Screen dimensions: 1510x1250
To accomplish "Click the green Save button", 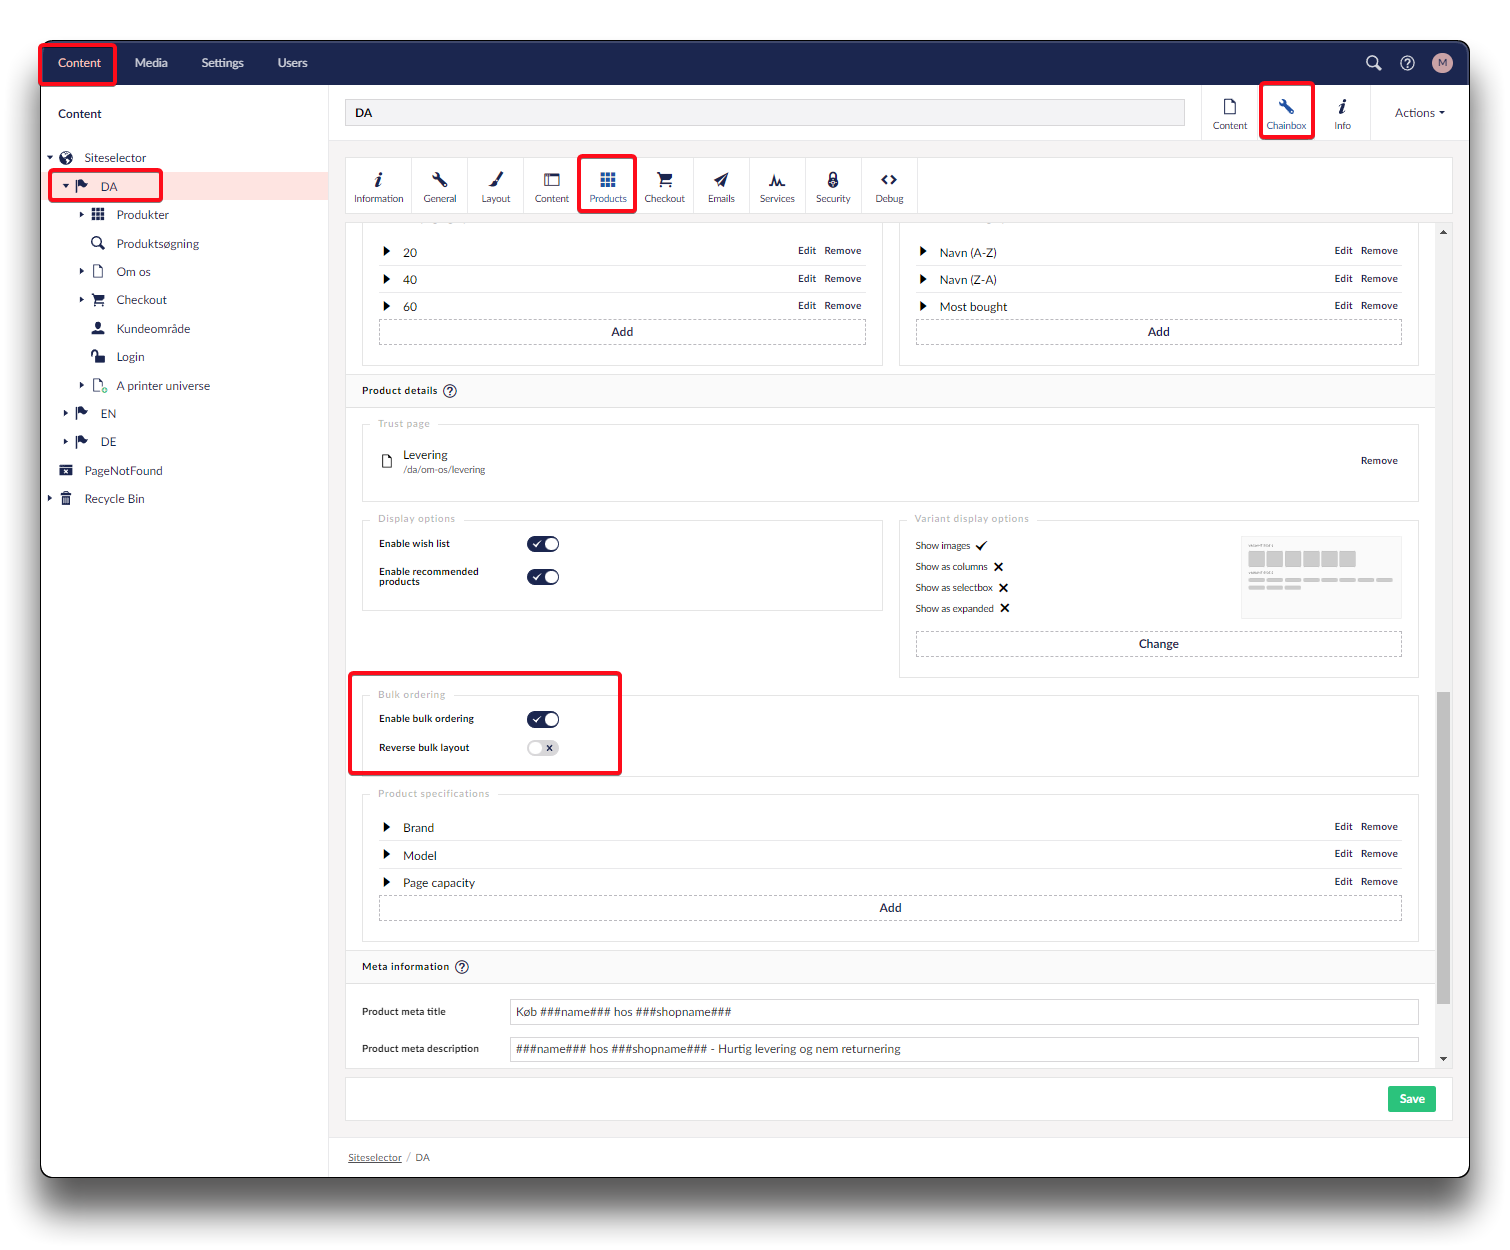I will (x=1411, y=1099).
